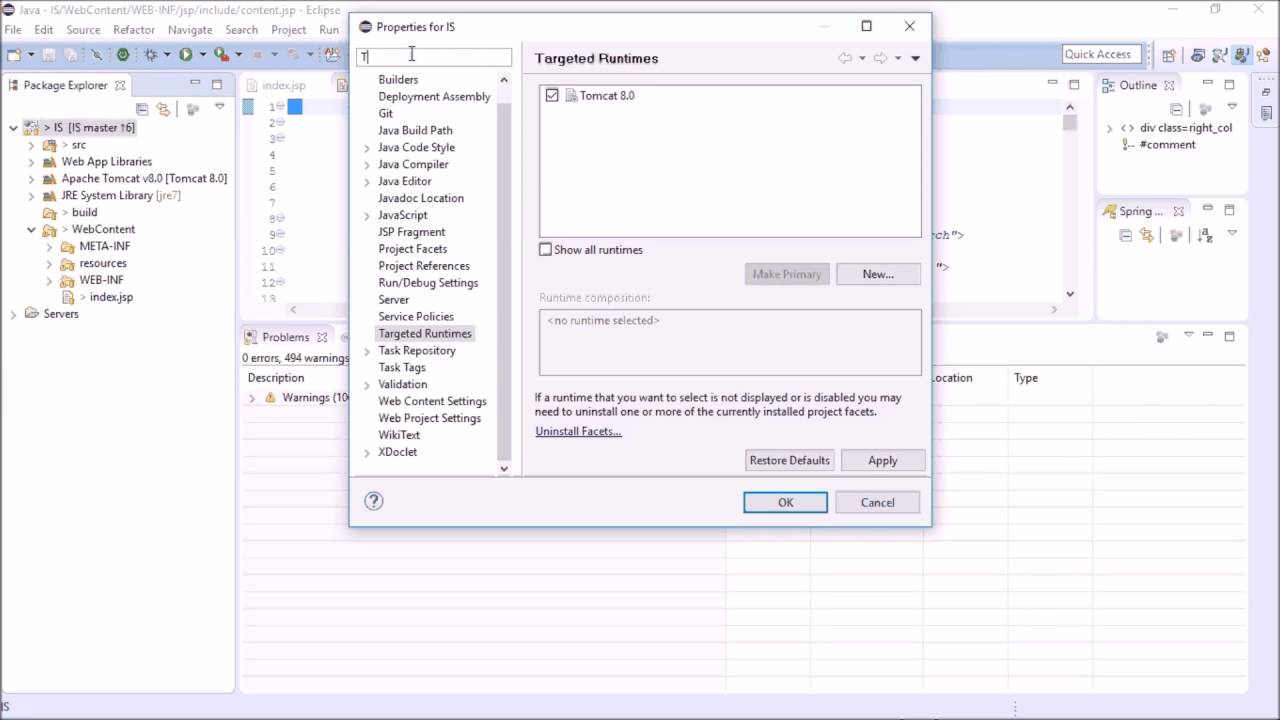The height and width of the screenshot is (720, 1280).
Task: Select Java Build Path property page
Action: tap(415, 131)
